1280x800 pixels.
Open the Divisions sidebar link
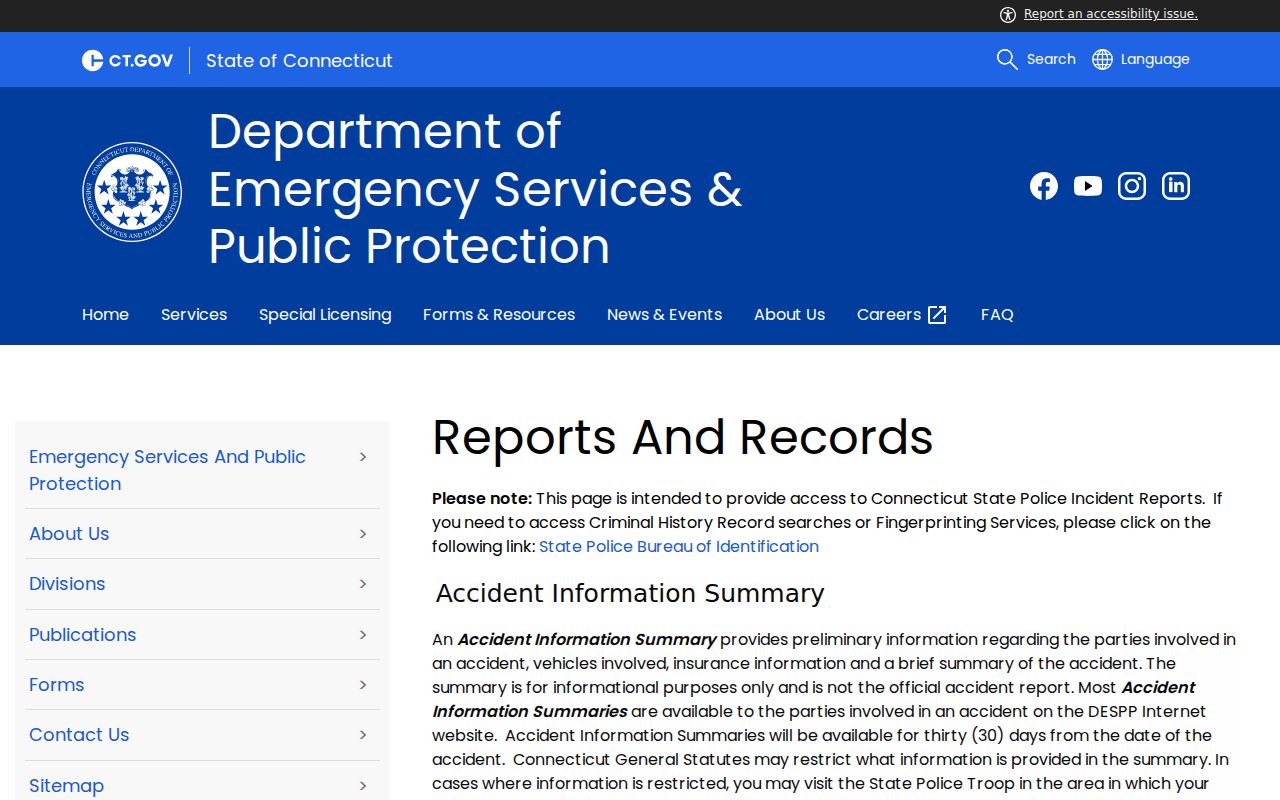pyautogui.click(x=67, y=584)
